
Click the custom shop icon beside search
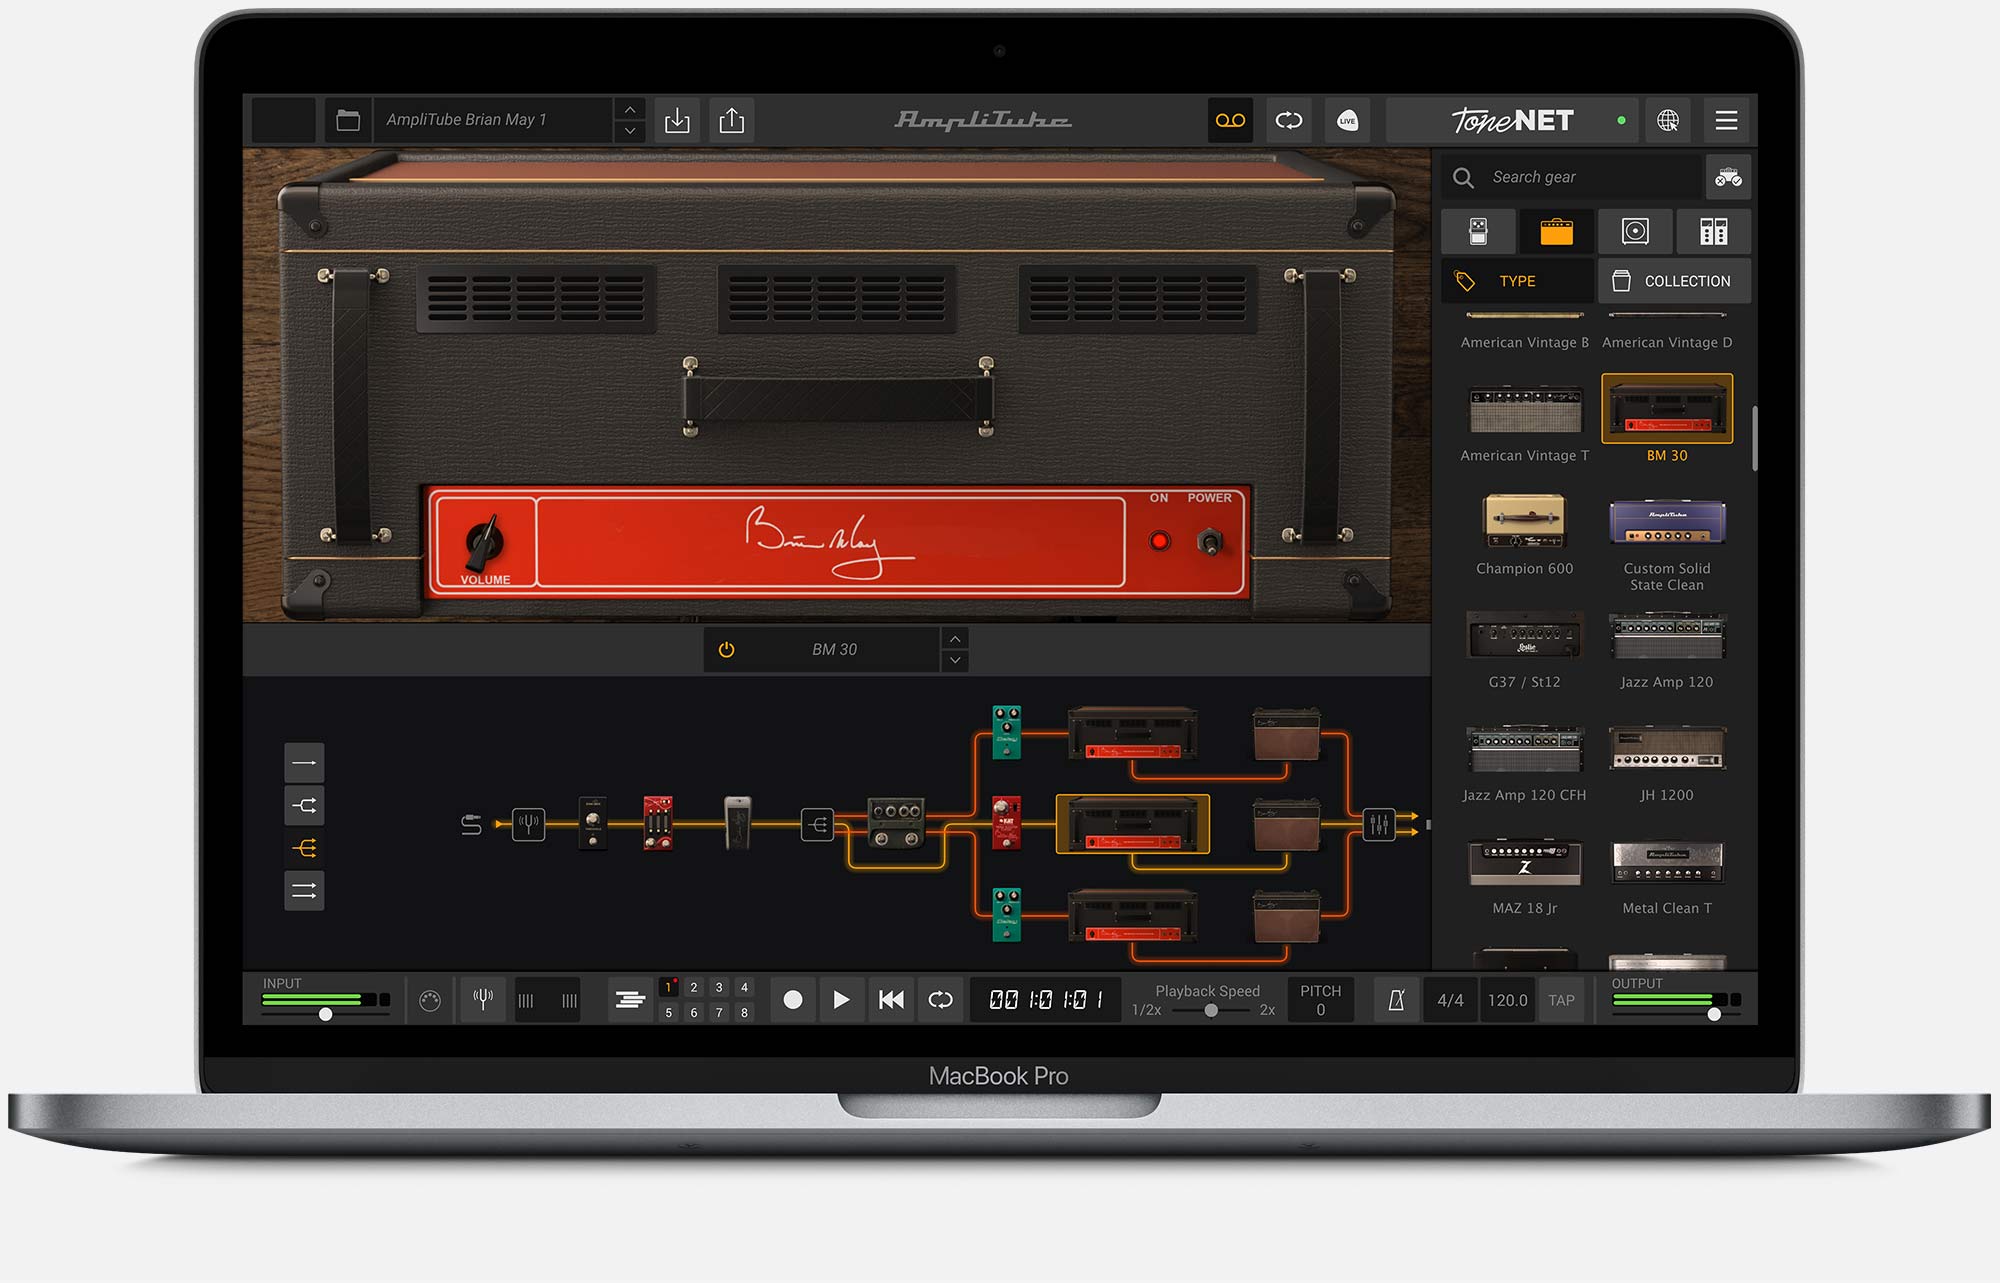[x=1728, y=178]
